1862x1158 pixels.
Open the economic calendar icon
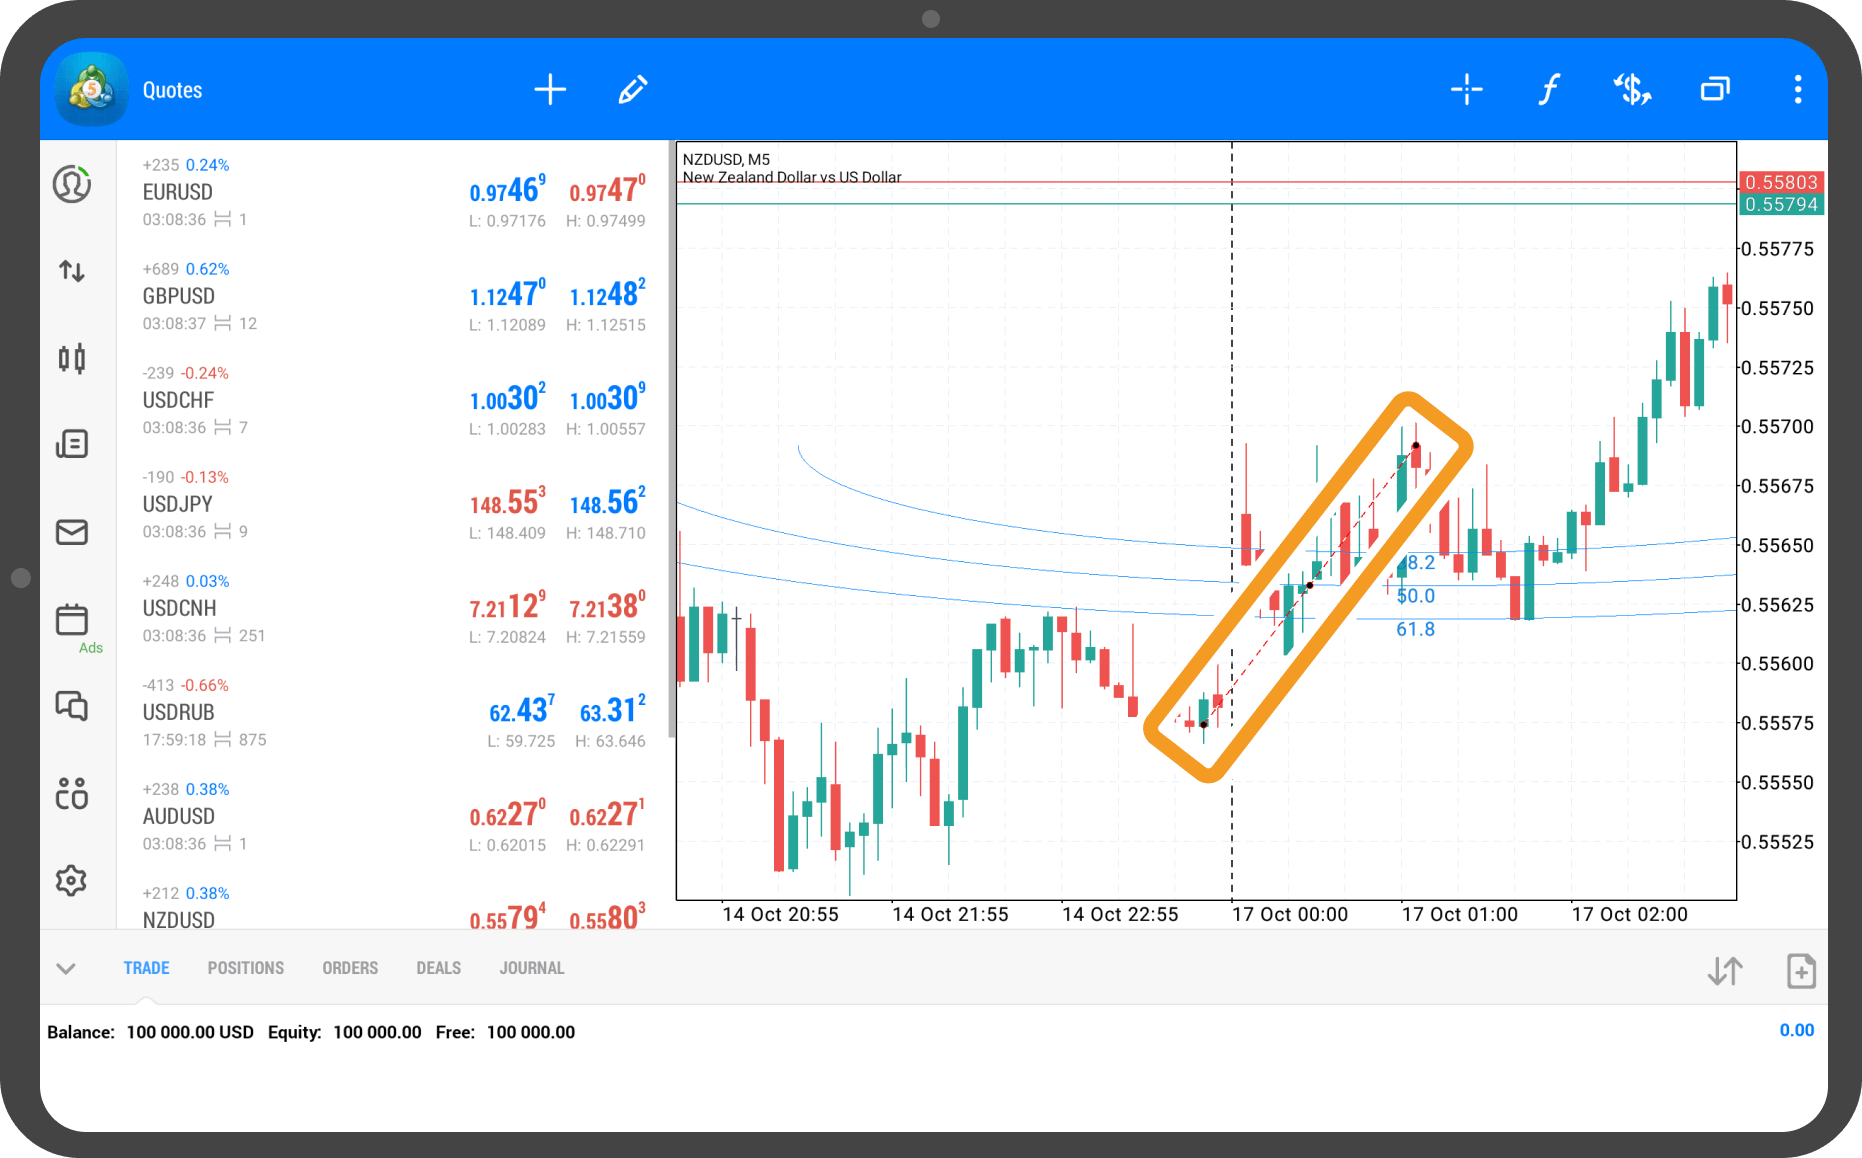point(72,620)
